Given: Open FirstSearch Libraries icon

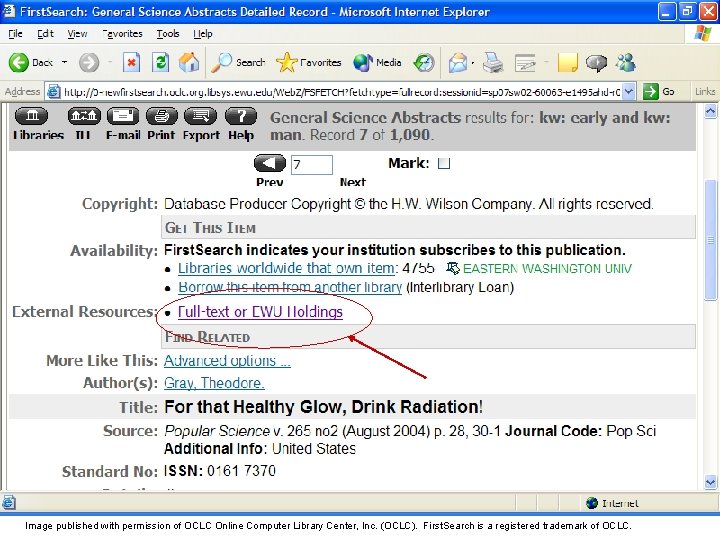Looking at the screenshot, I should point(32,115).
